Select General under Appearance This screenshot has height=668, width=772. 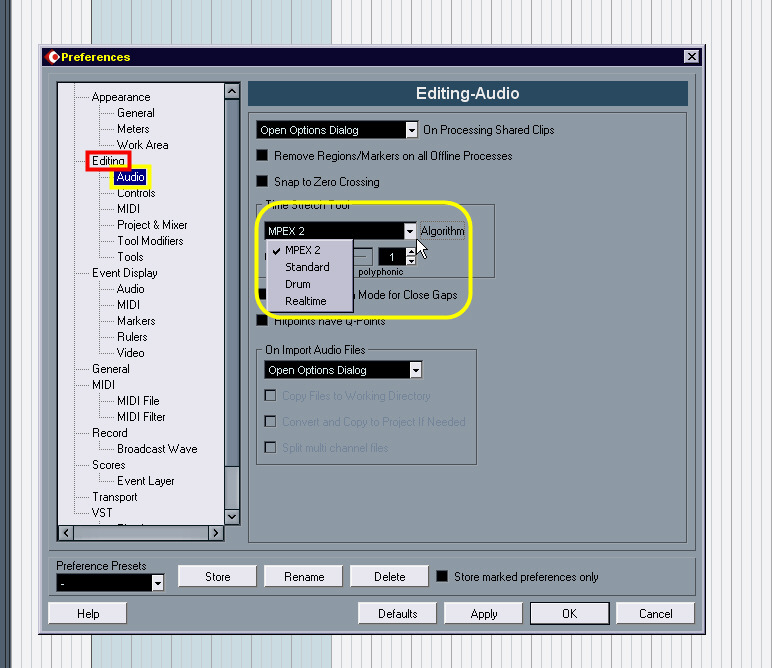[135, 113]
